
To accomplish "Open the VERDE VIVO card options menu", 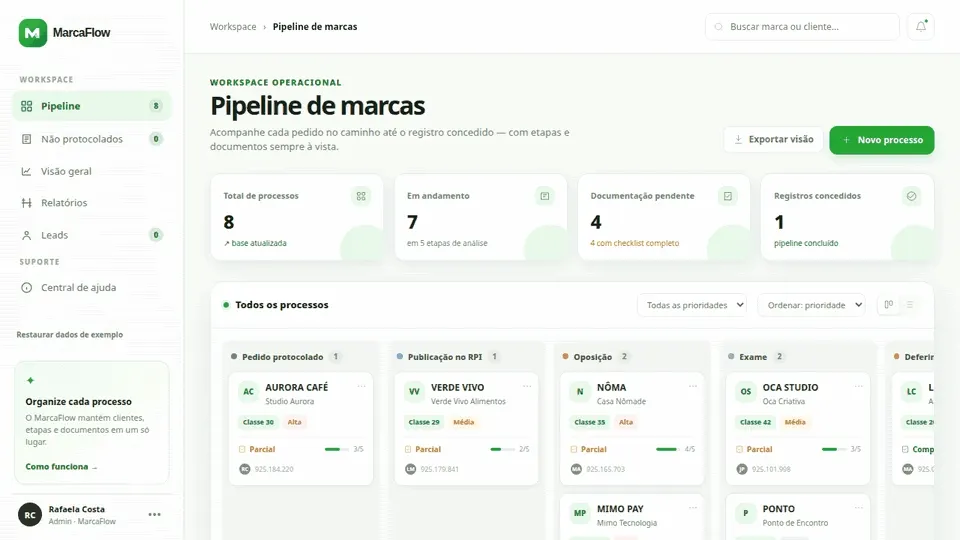I will [x=527, y=386].
